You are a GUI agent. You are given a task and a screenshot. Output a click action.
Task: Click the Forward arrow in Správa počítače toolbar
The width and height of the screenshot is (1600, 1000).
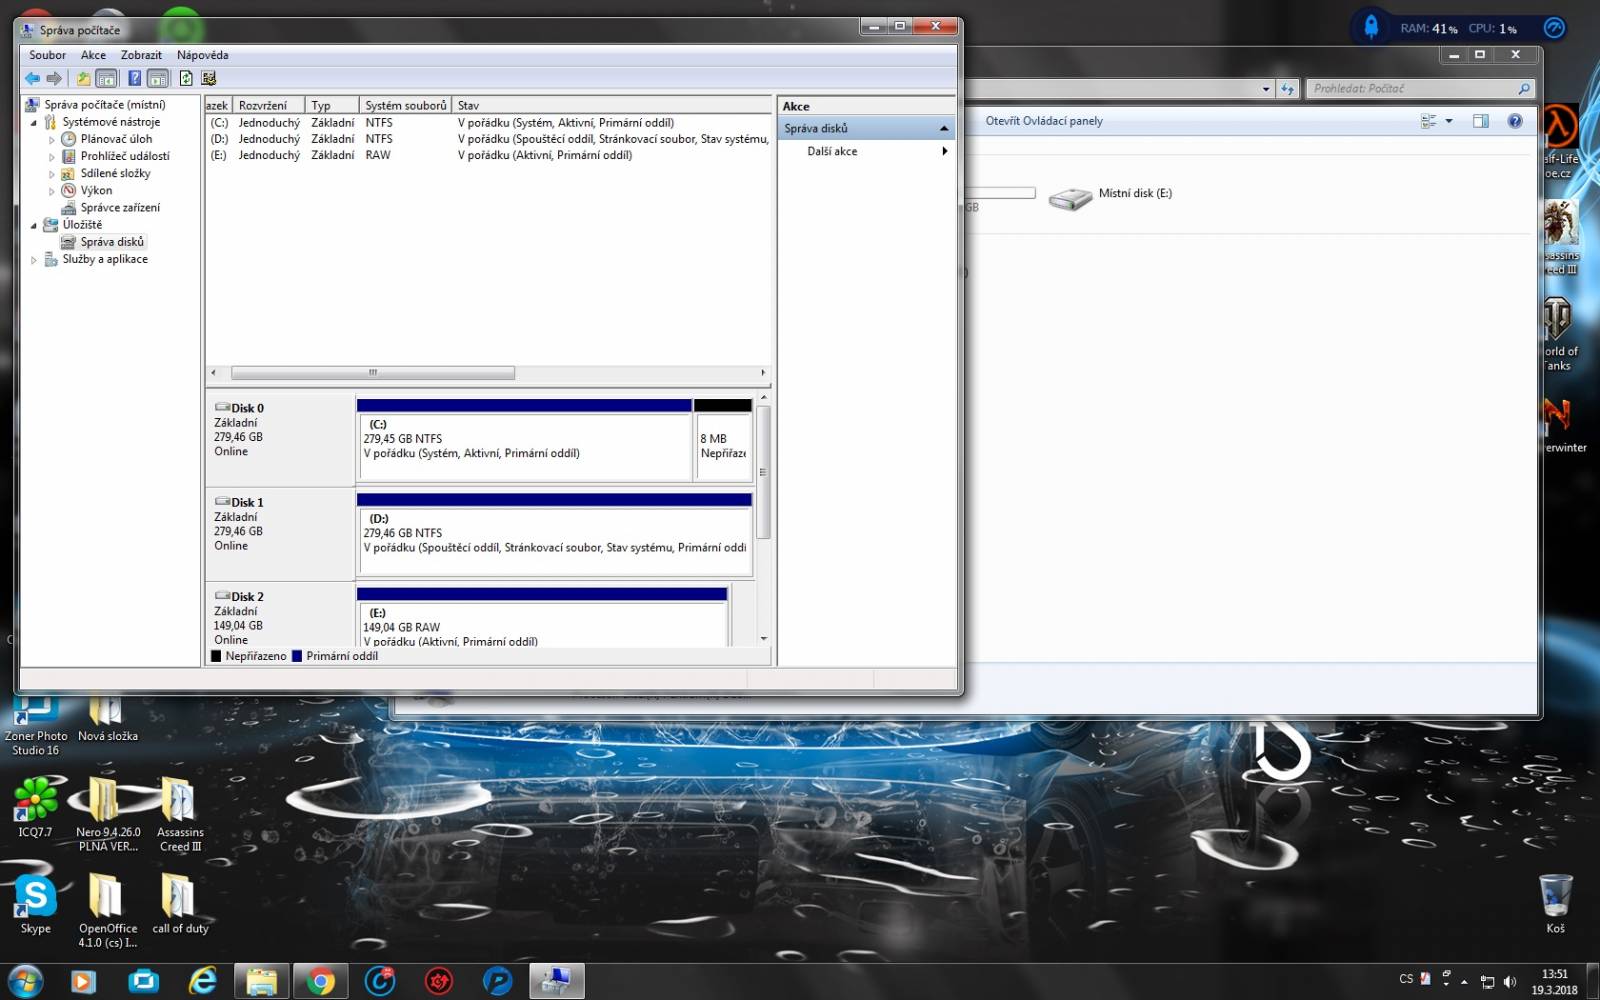(x=54, y=78)
